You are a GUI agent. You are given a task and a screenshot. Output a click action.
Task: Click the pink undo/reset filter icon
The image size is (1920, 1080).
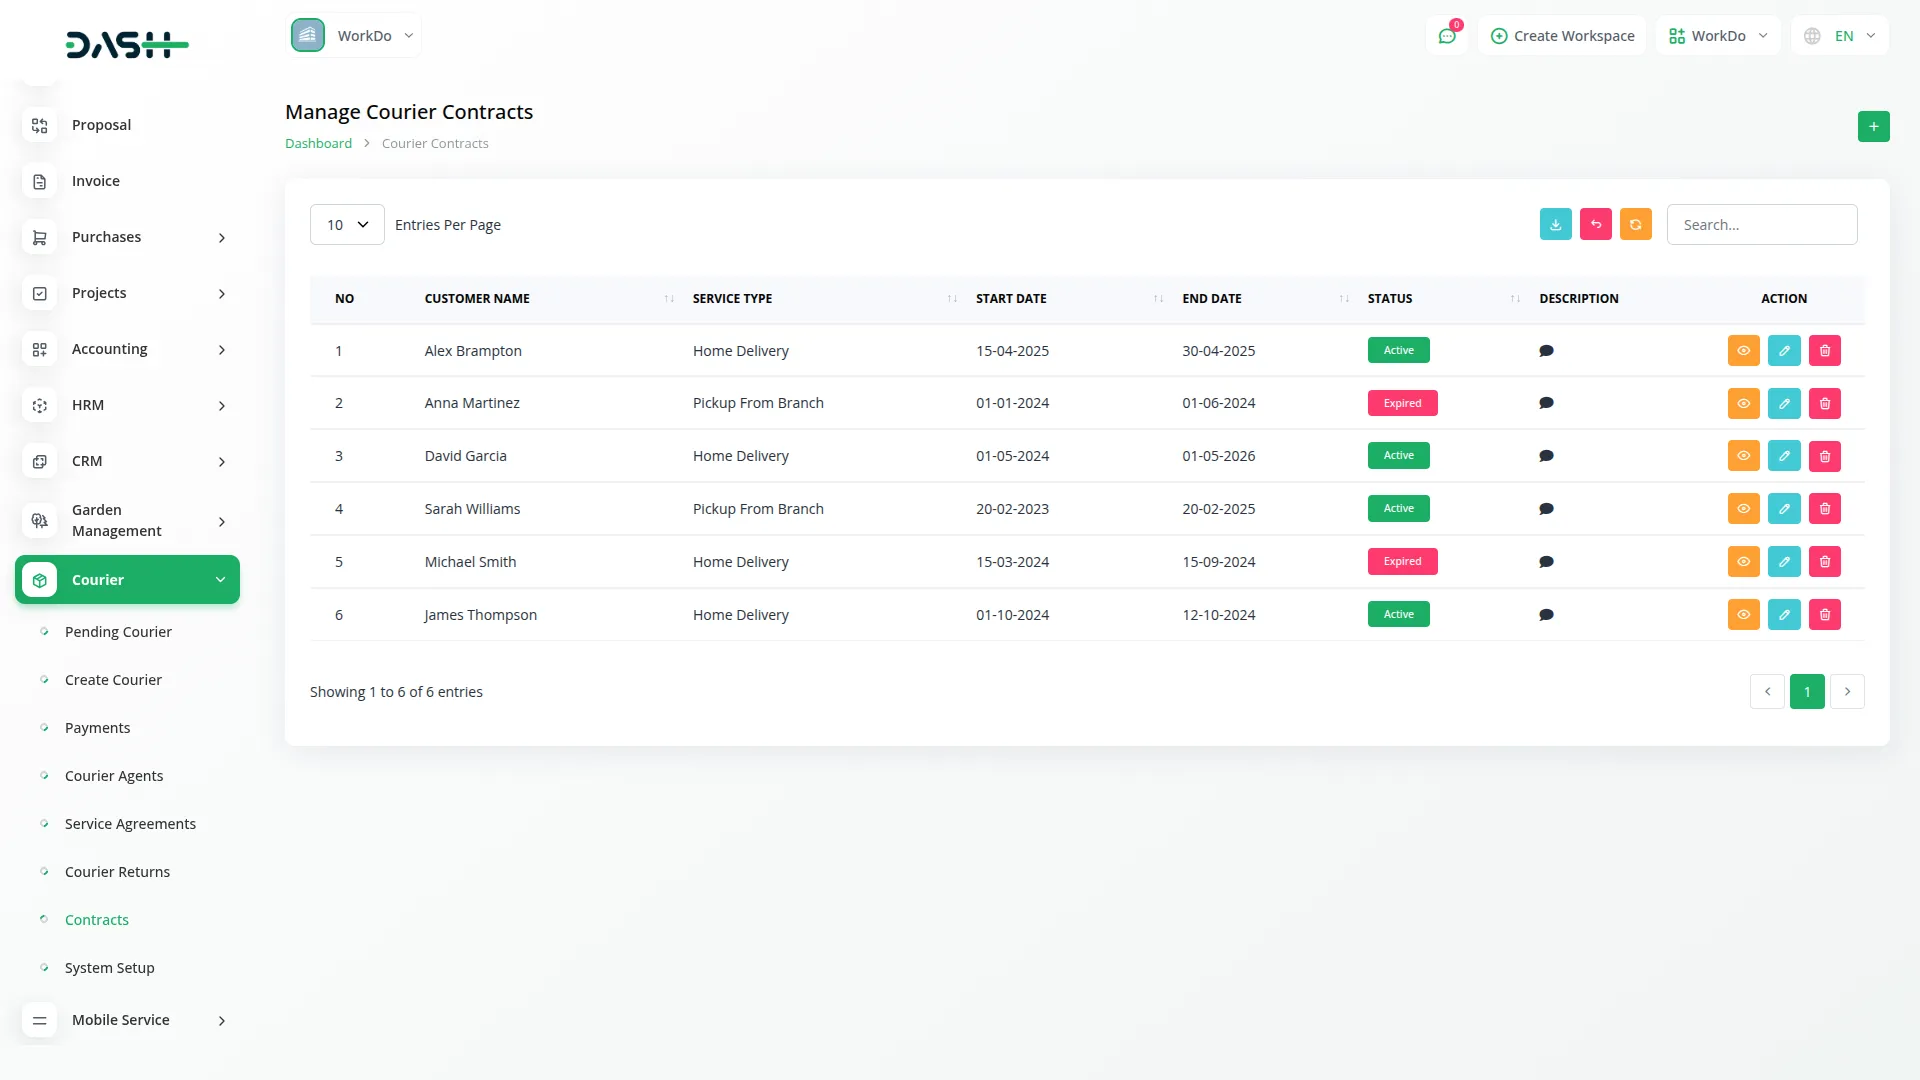click(x=1595, y=224)
